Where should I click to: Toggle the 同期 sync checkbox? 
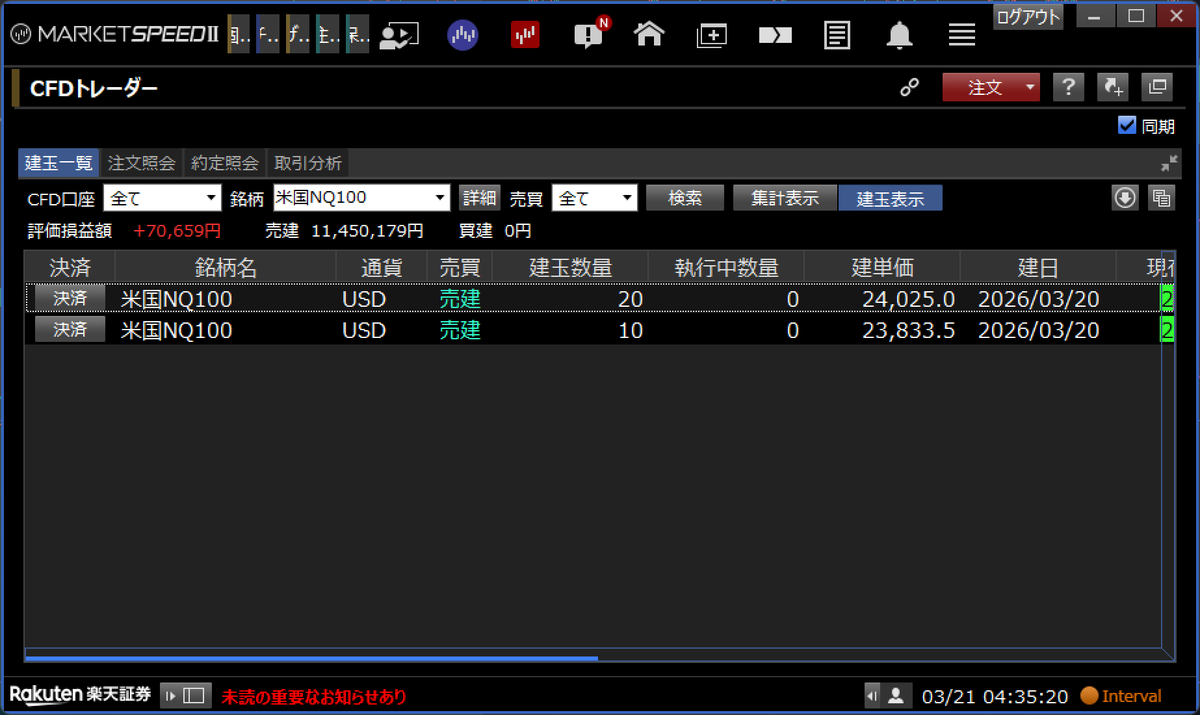(x=1127, y=126)
